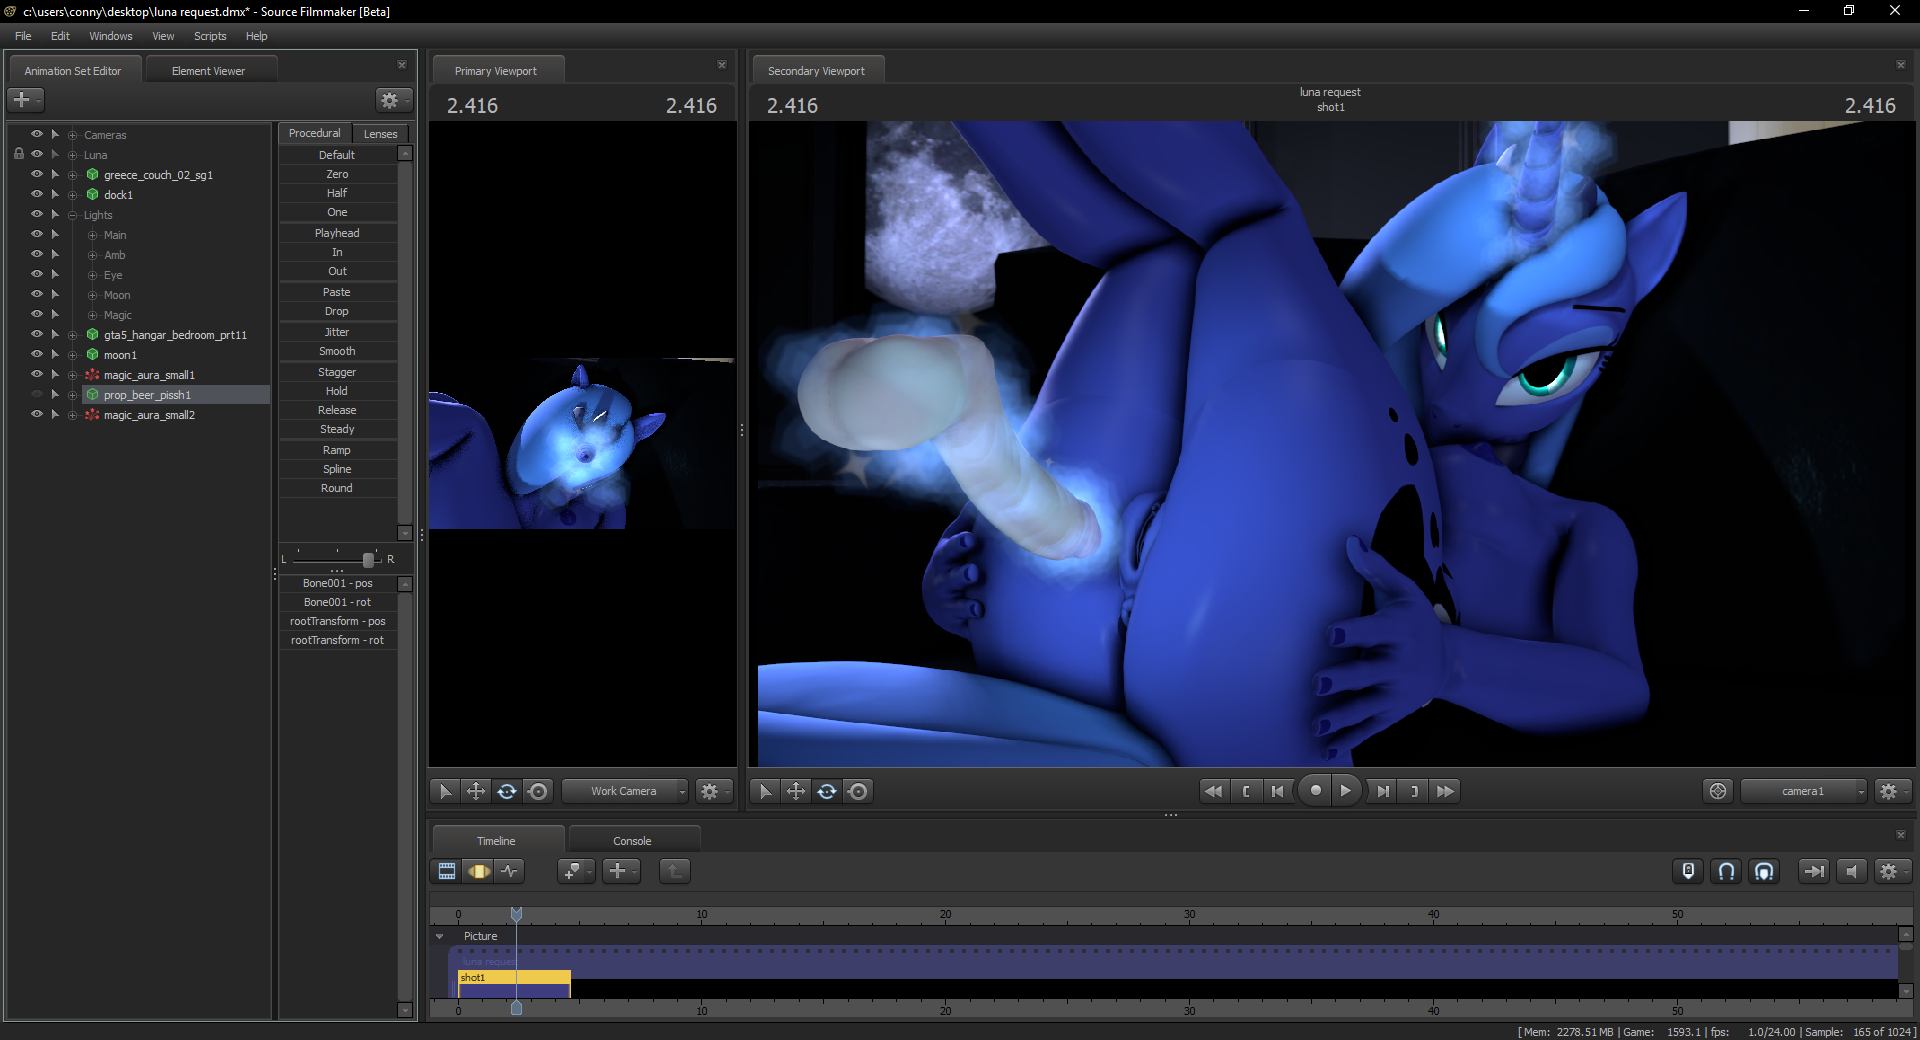Screen dimensions: 1920x1040
Task: Open the Scripts menu
Action: [x=210, y=36]
